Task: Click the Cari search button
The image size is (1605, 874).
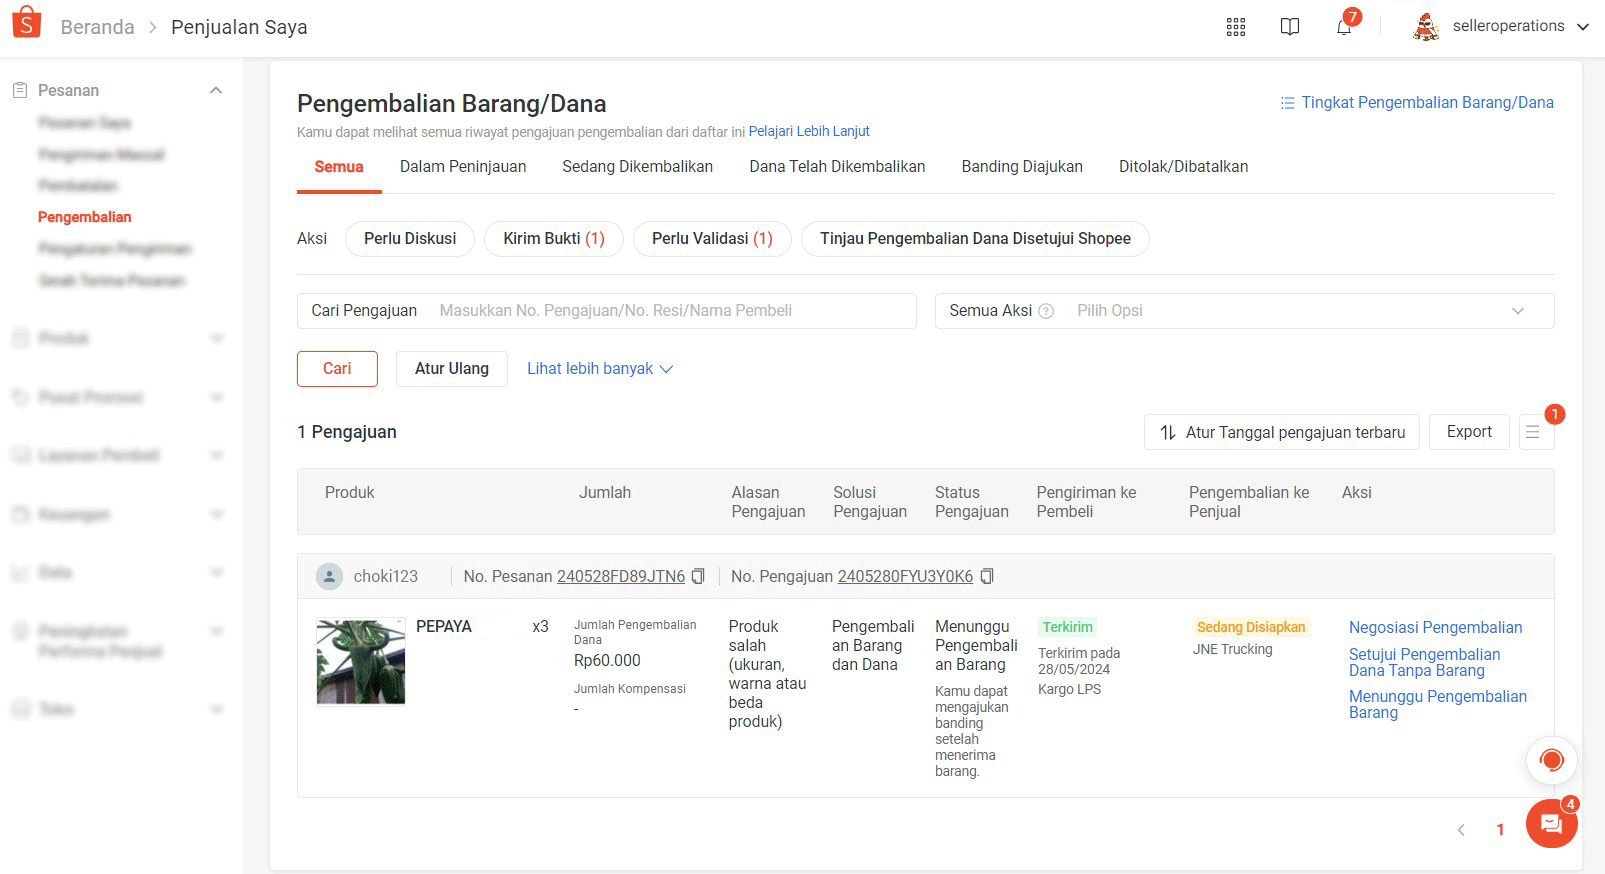Action: pyautogui.click(x=337, y=369)
